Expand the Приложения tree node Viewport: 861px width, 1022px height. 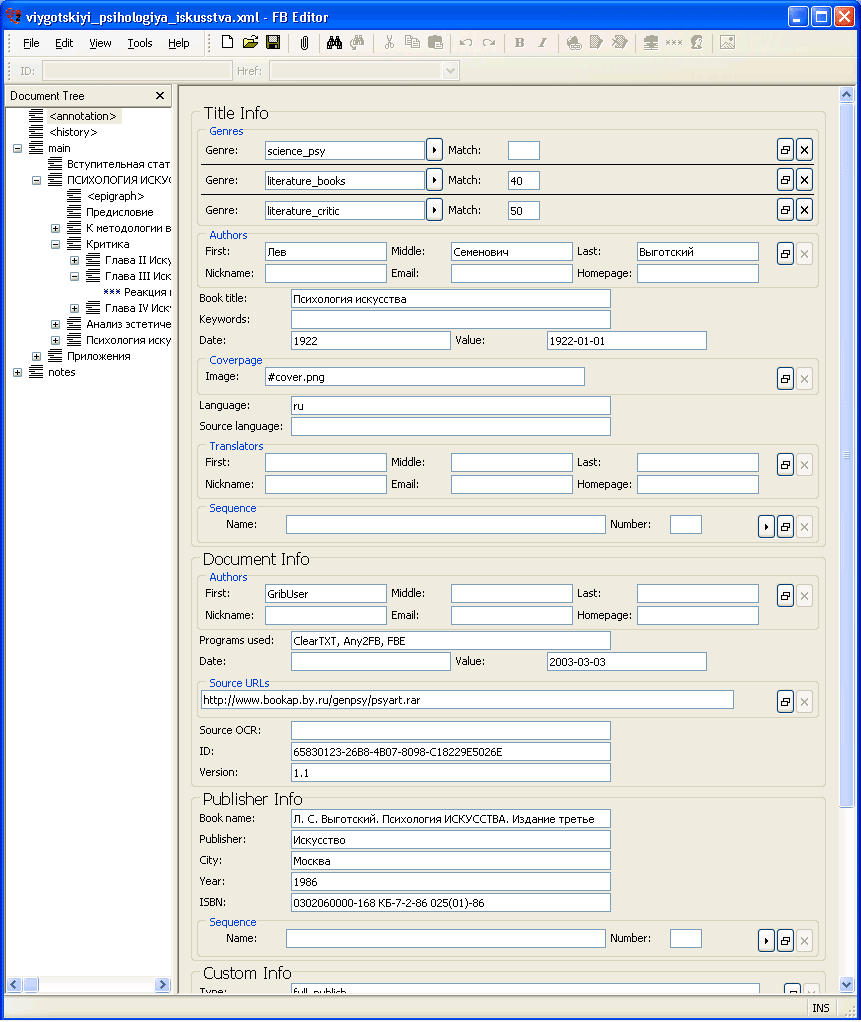tap(36, 357)
